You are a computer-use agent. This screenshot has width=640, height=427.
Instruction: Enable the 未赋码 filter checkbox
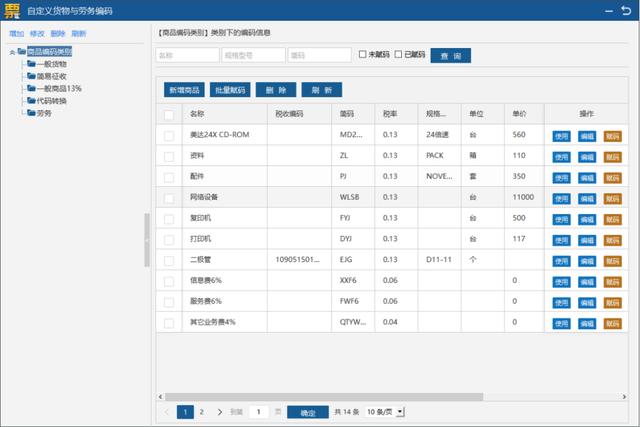click(362, 55)
